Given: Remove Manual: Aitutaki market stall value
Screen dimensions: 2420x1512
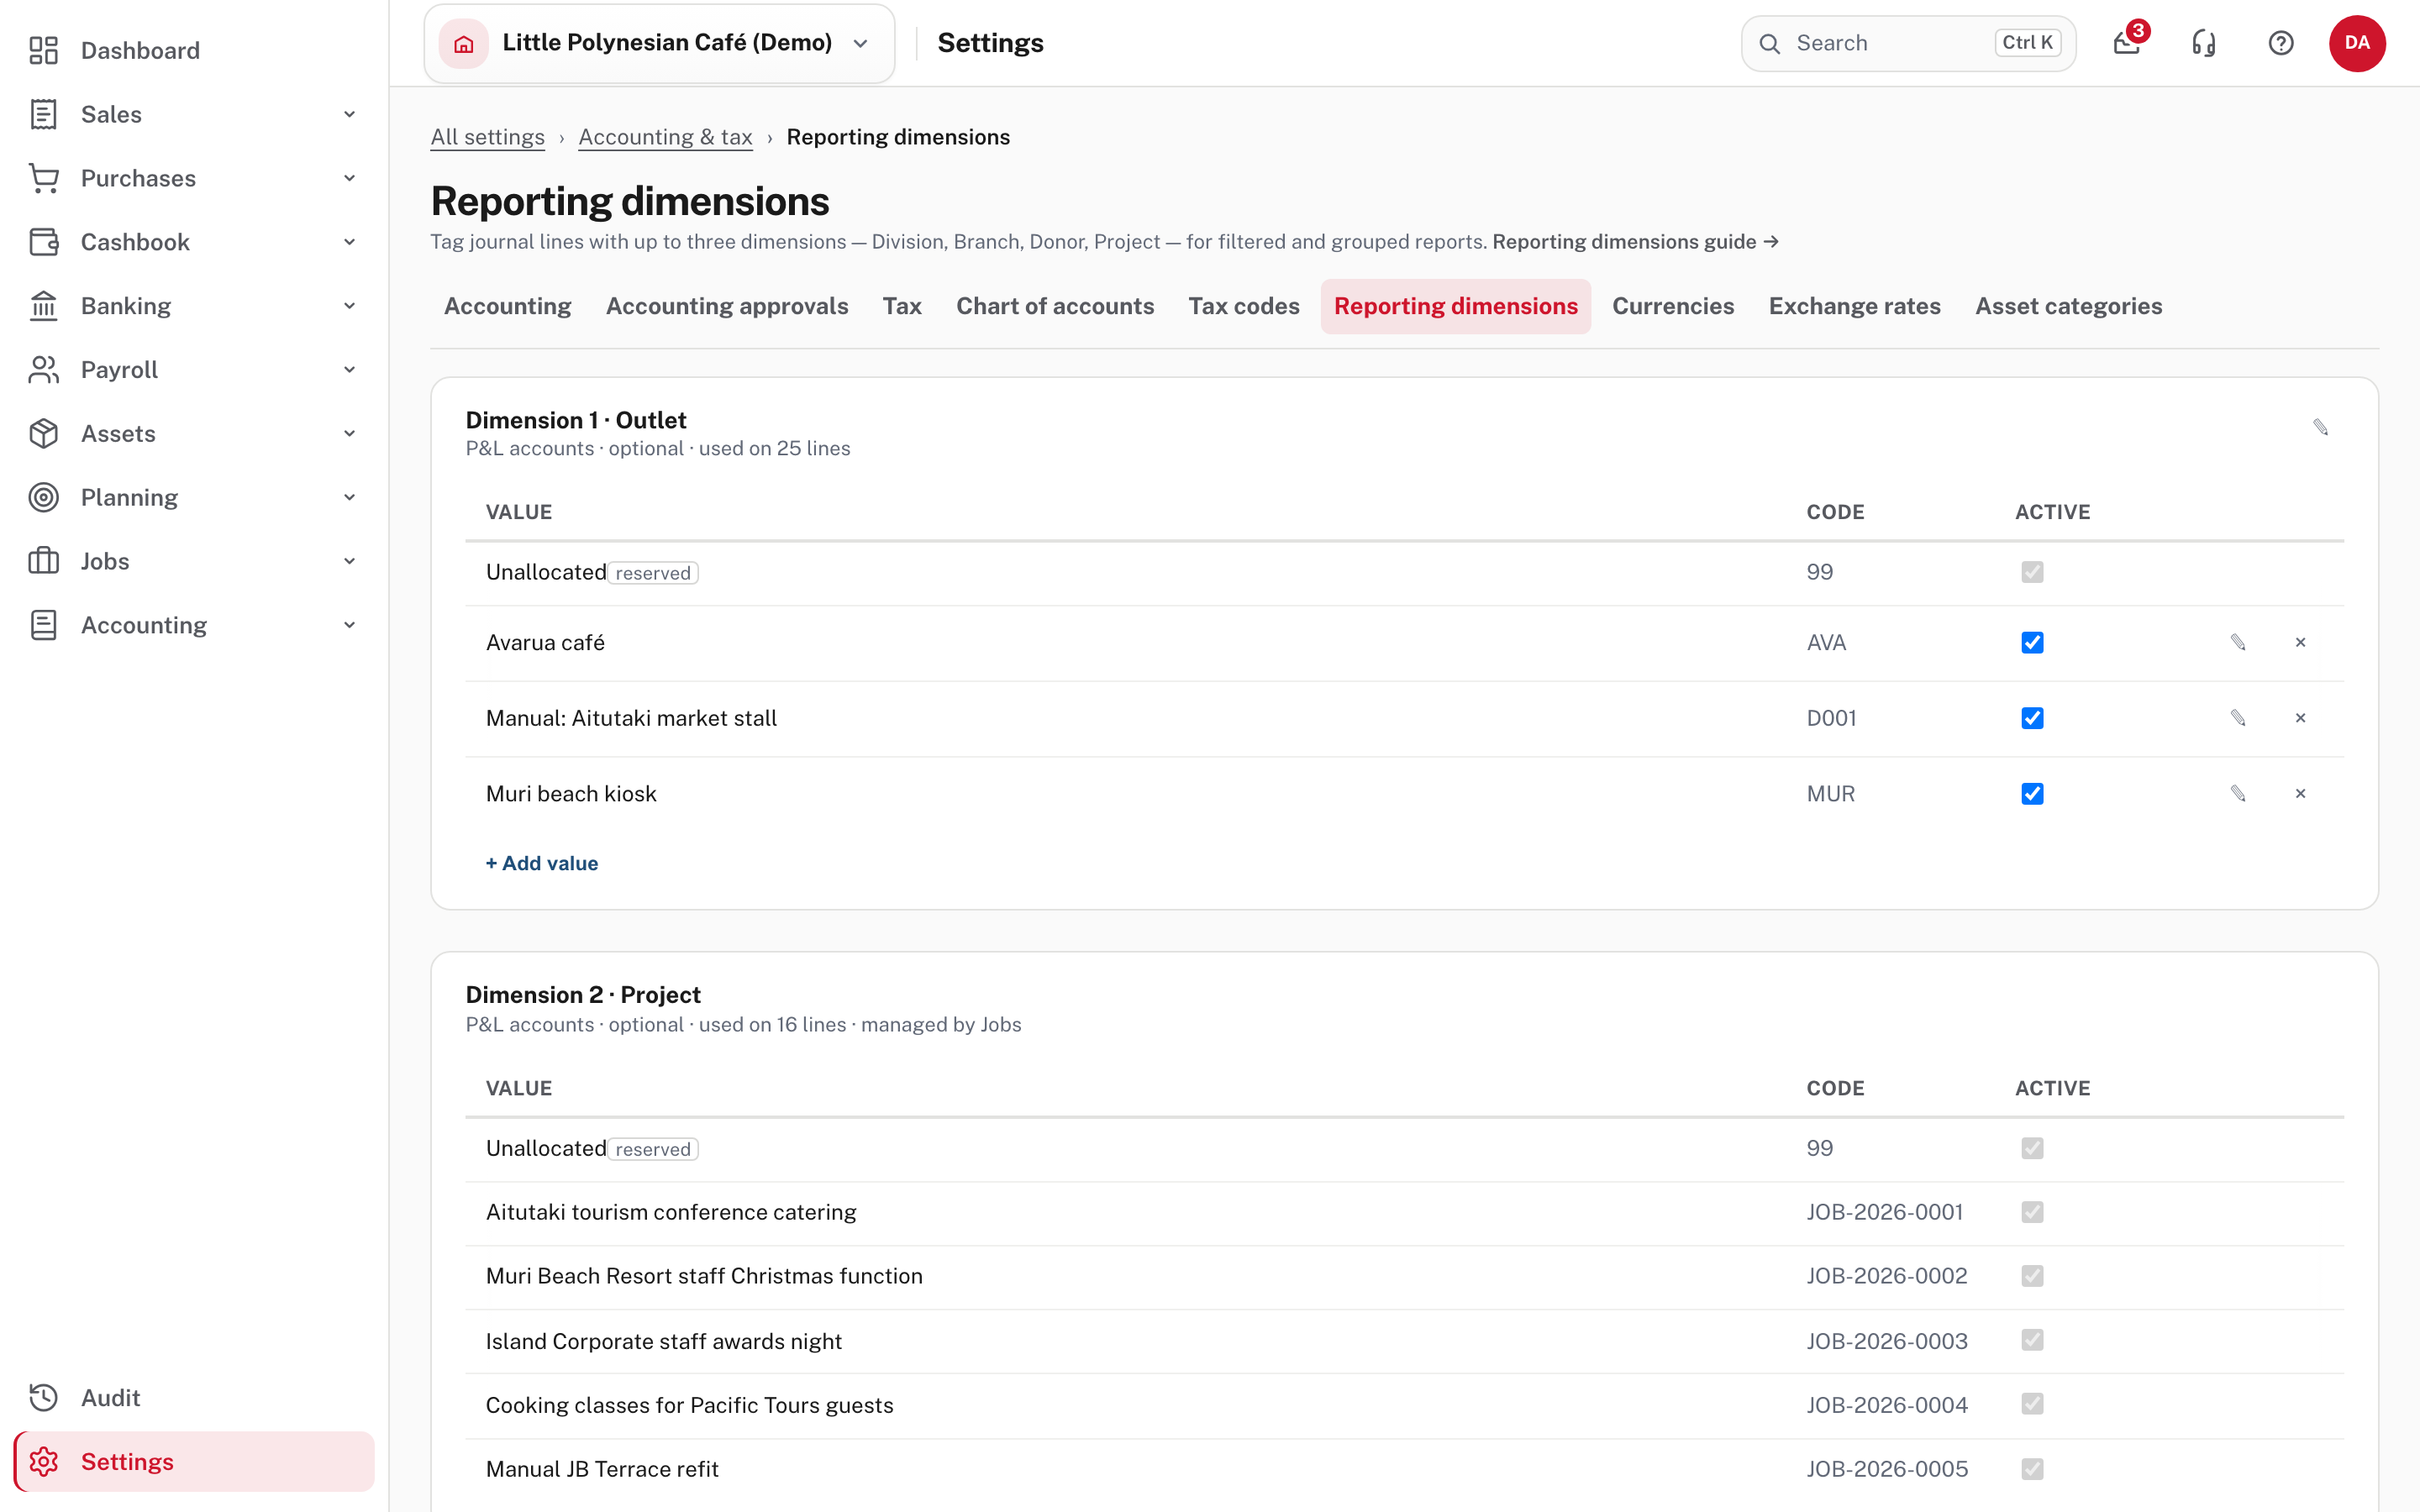Looking at the screenshot, I should 2300,718.
